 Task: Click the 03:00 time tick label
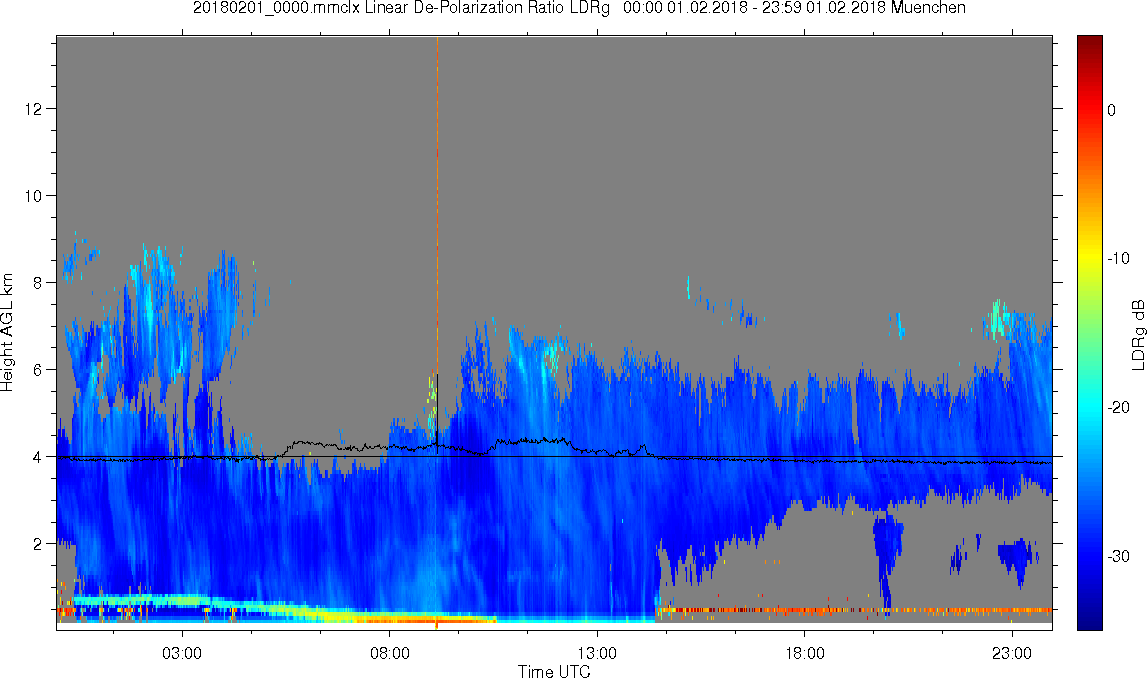pyautogui.click(x=181, y=652)
